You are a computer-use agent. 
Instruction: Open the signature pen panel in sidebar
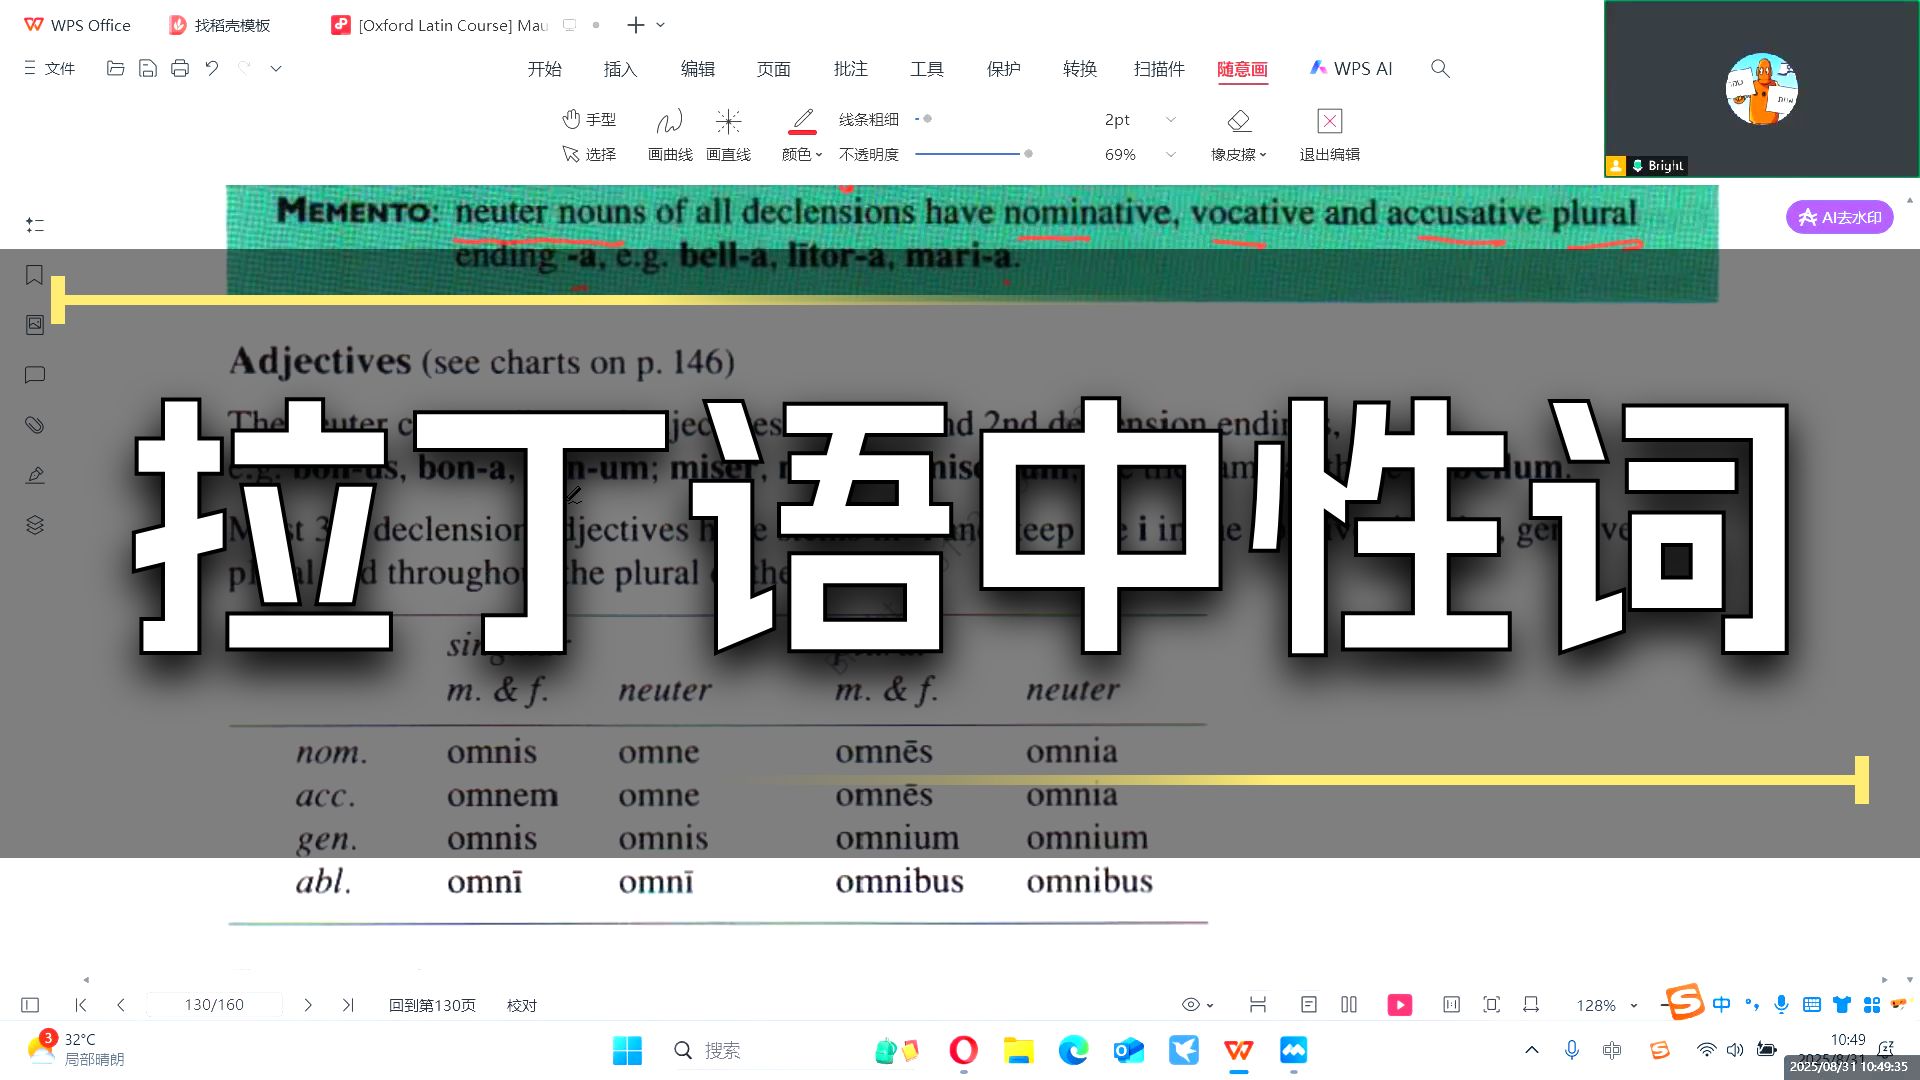pos(34,475)
